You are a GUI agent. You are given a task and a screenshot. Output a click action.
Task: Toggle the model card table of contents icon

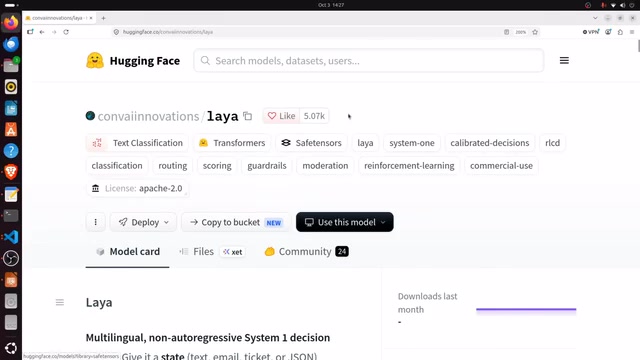pyautogui.click(x=60, y=302)
